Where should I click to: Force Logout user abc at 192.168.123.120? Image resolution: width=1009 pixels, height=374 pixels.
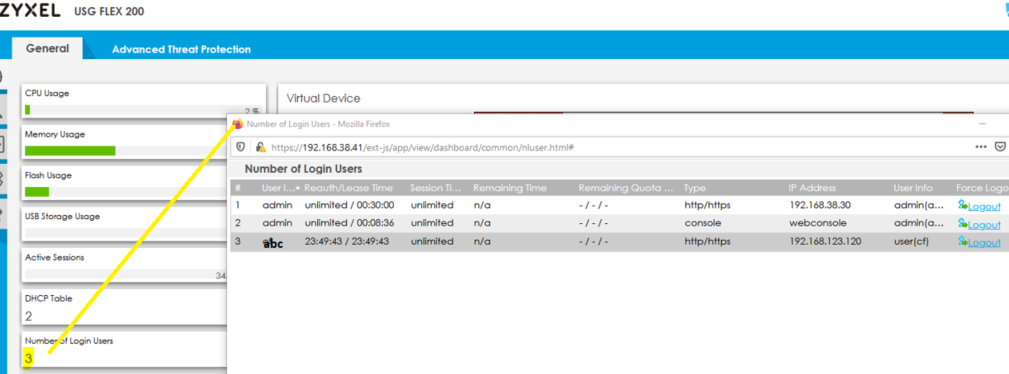(985, 242)
